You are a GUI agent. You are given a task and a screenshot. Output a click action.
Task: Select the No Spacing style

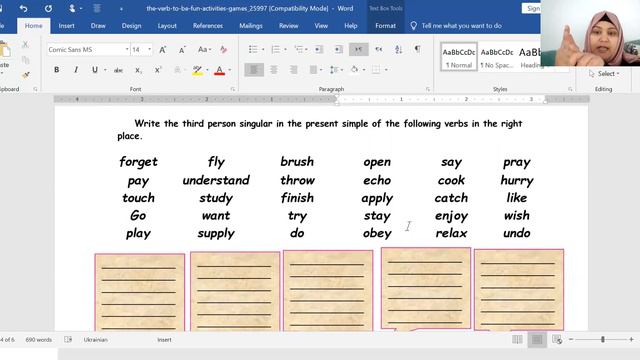pyautogui.click(x=497, y=57)
